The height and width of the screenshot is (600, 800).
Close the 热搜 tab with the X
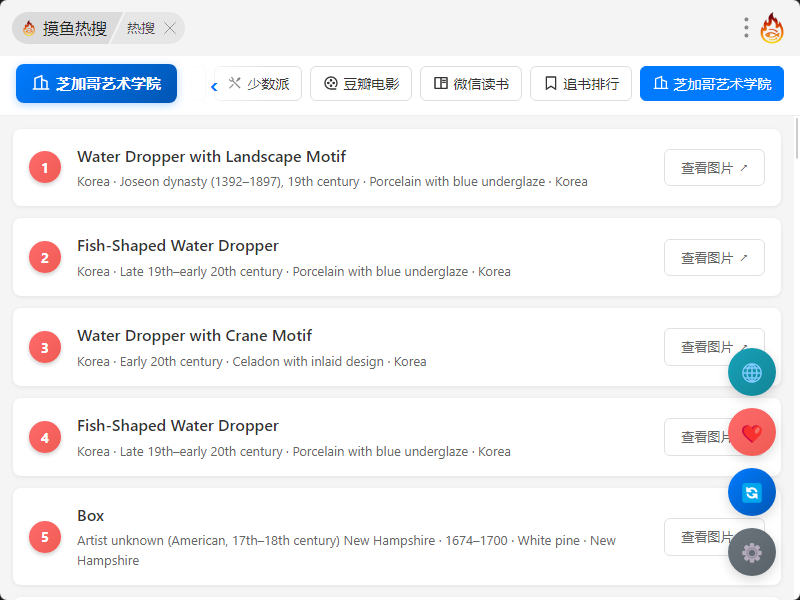pos(170,28)
